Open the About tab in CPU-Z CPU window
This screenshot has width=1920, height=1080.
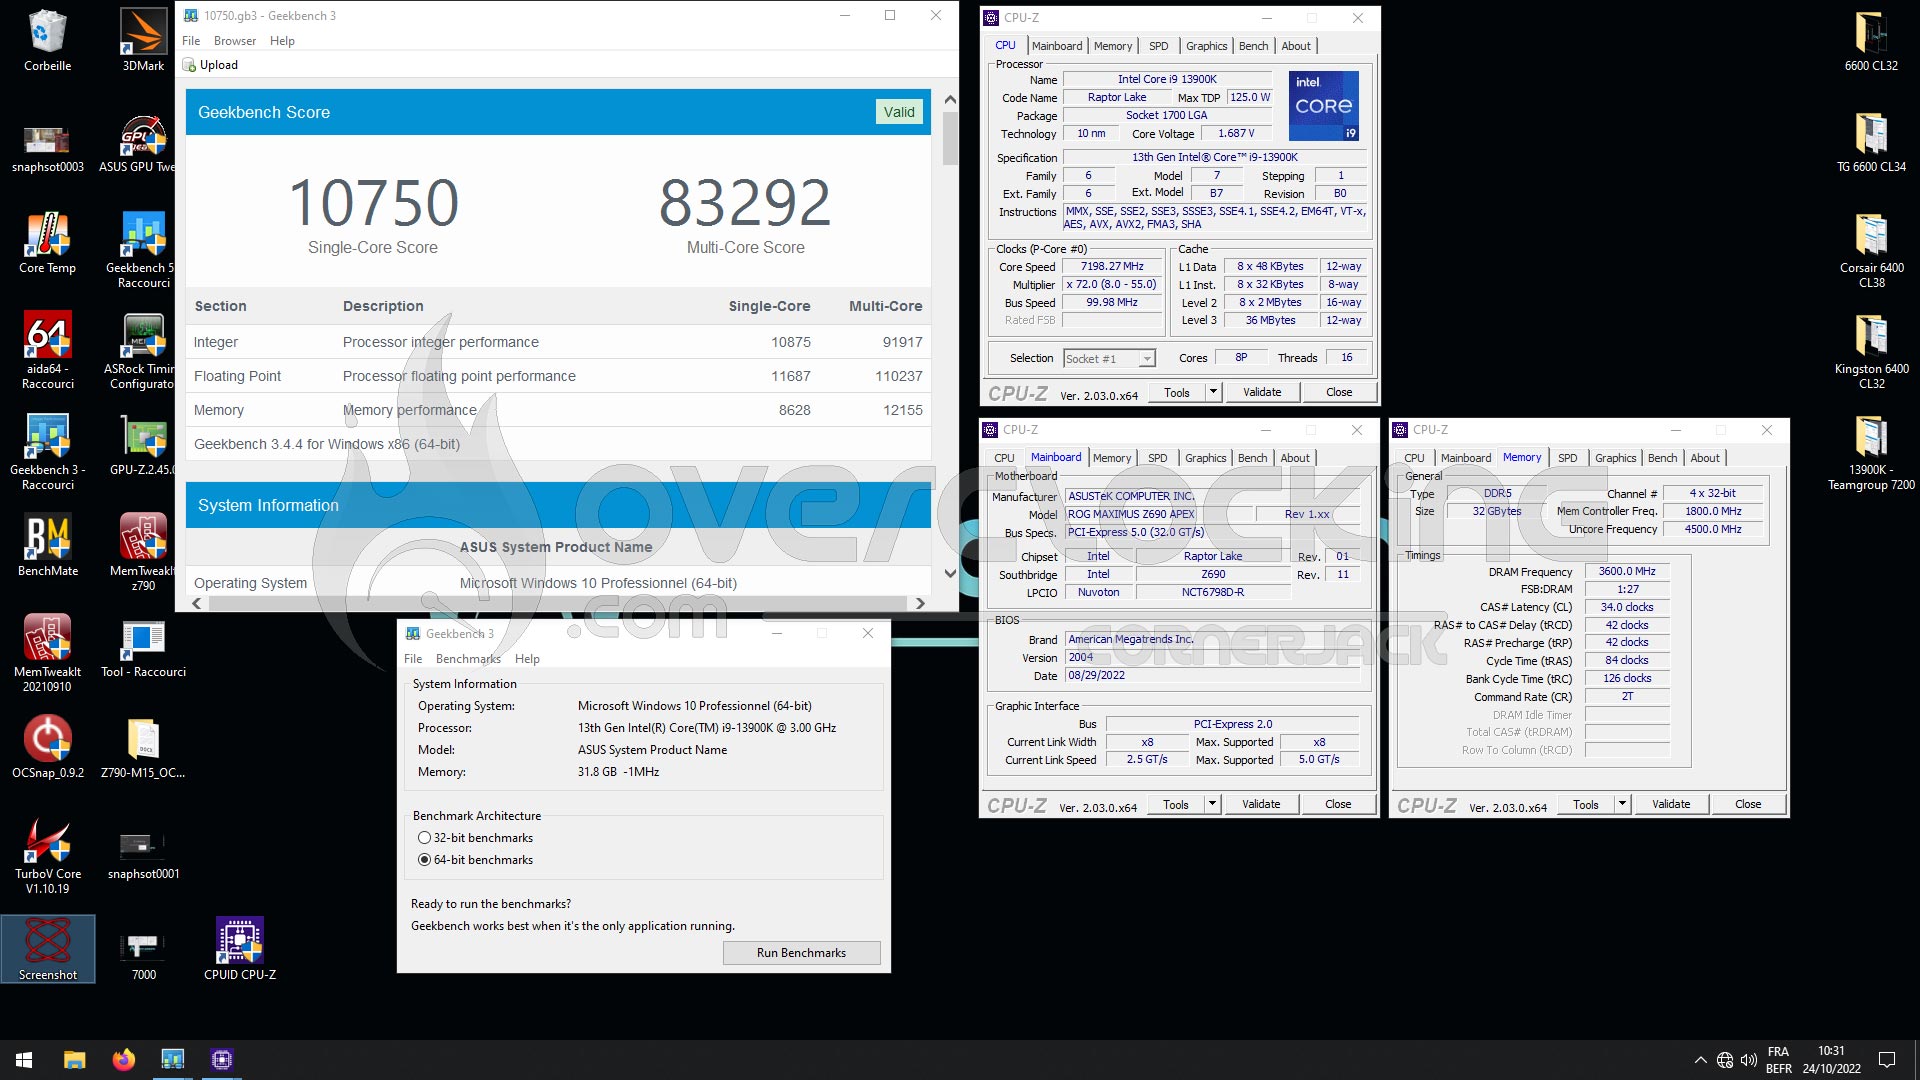pyautogui.click(x=1296, y=46)
